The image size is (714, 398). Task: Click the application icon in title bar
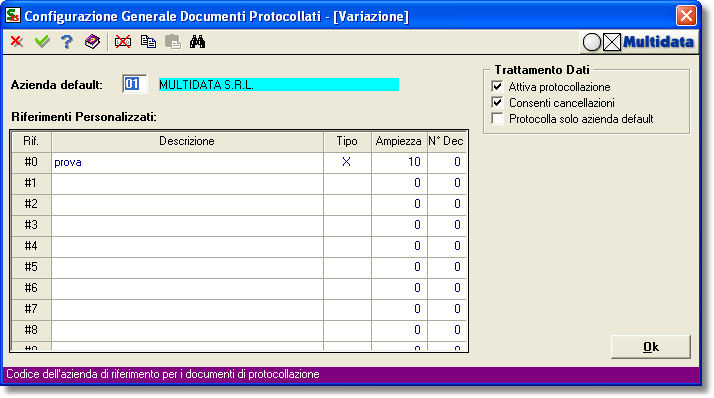click(x=13, y=15)
